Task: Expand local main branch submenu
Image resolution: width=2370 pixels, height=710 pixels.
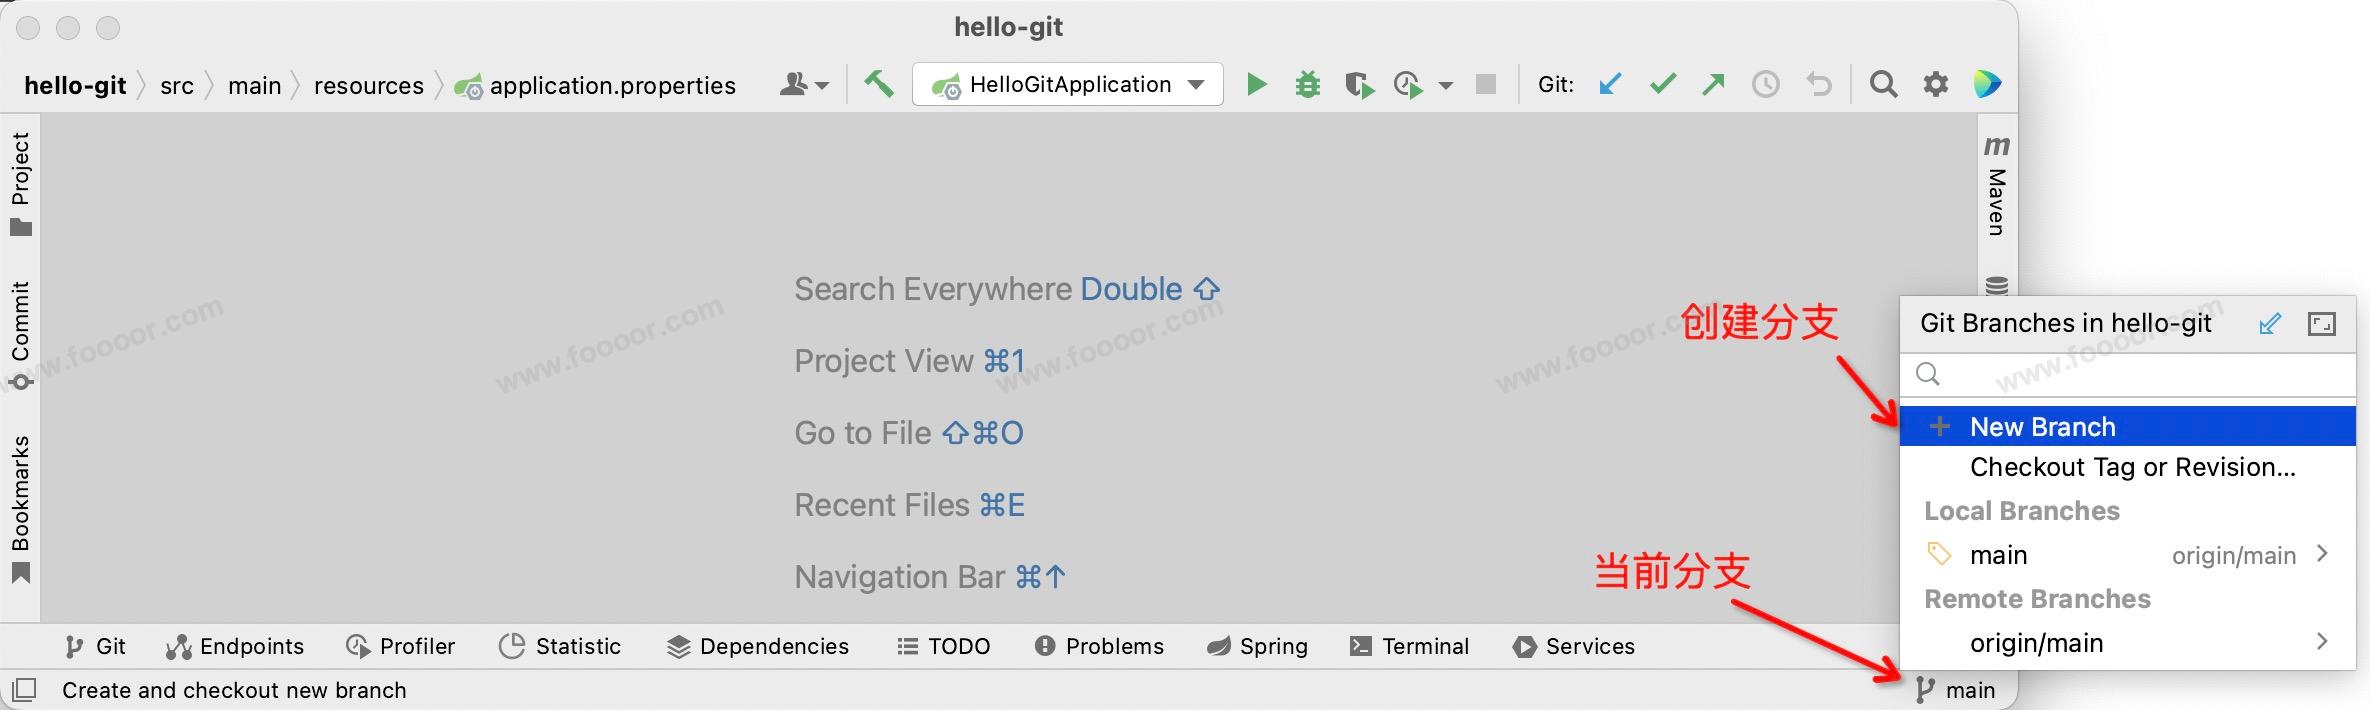Action: [x=2322, y=554]
